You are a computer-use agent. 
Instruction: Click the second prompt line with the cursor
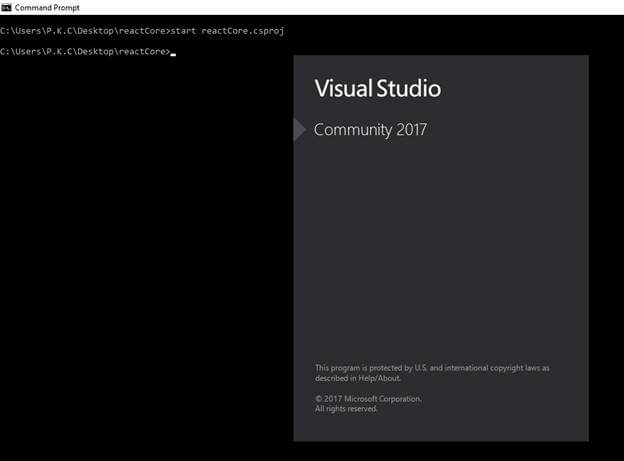pyautogui.click(x=88, y=52)
